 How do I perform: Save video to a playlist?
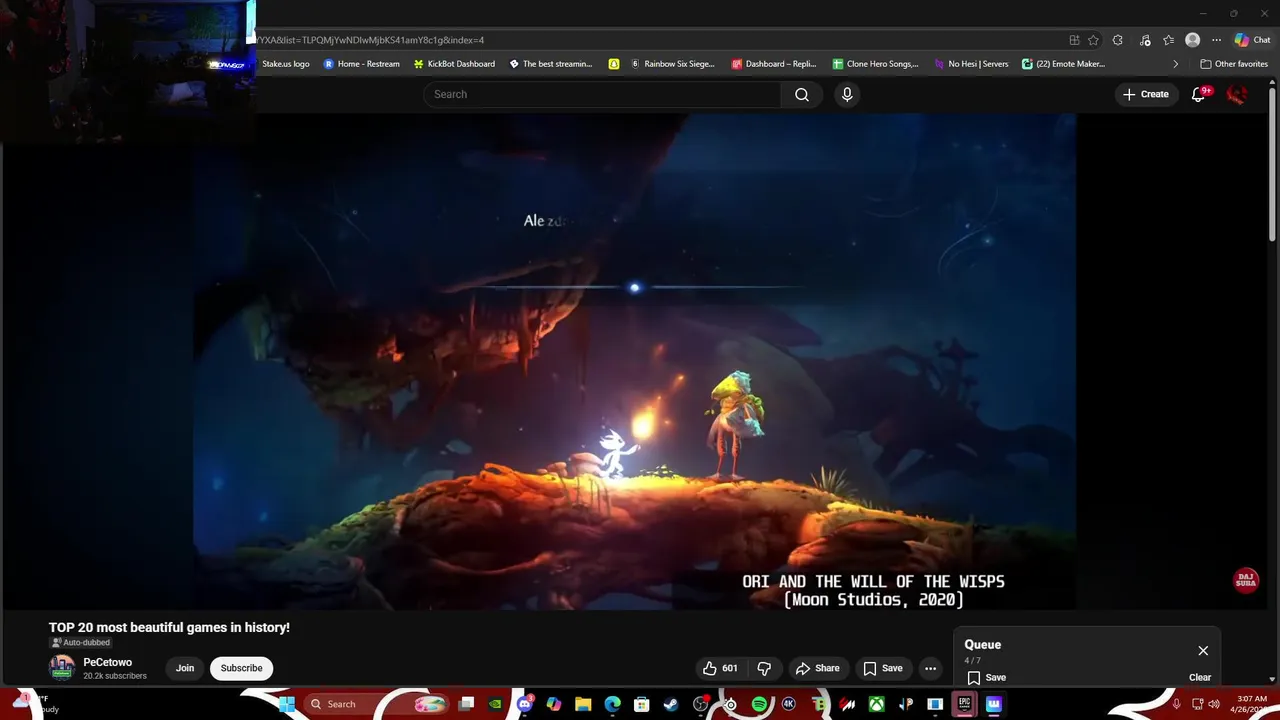(x=883, y=668)
